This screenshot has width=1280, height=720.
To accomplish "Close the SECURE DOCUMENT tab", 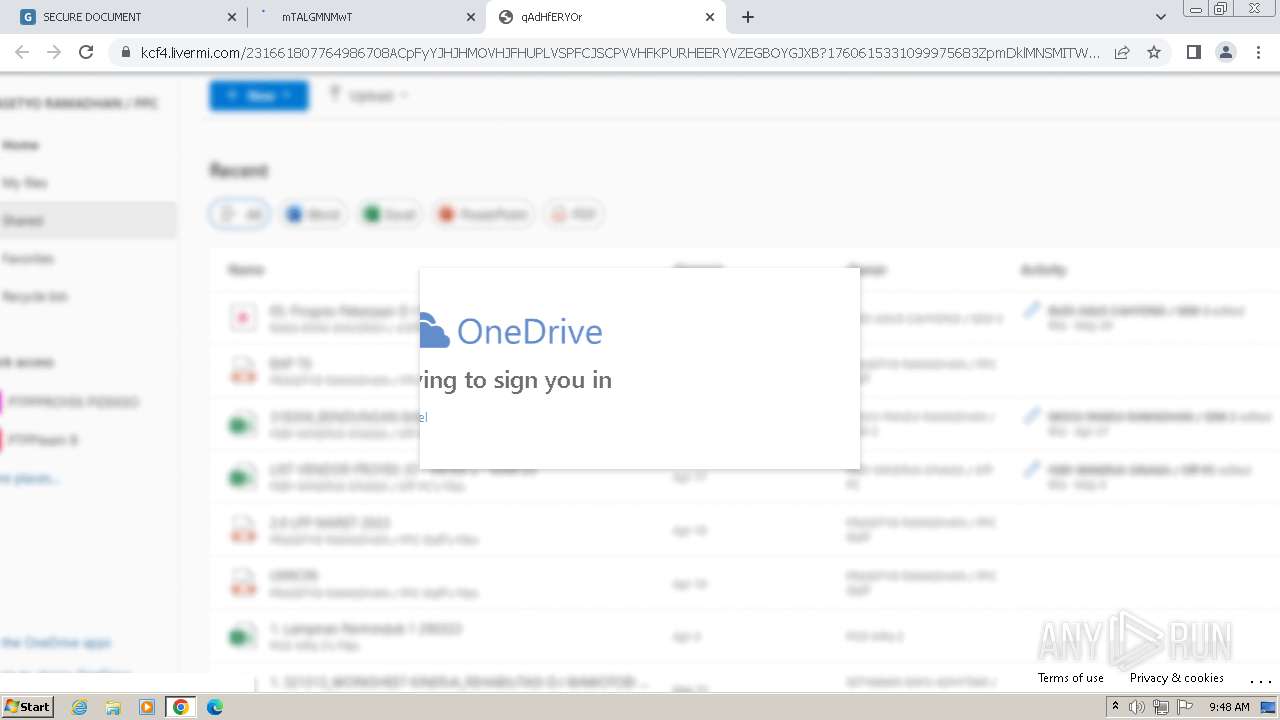I will [232, 17].
